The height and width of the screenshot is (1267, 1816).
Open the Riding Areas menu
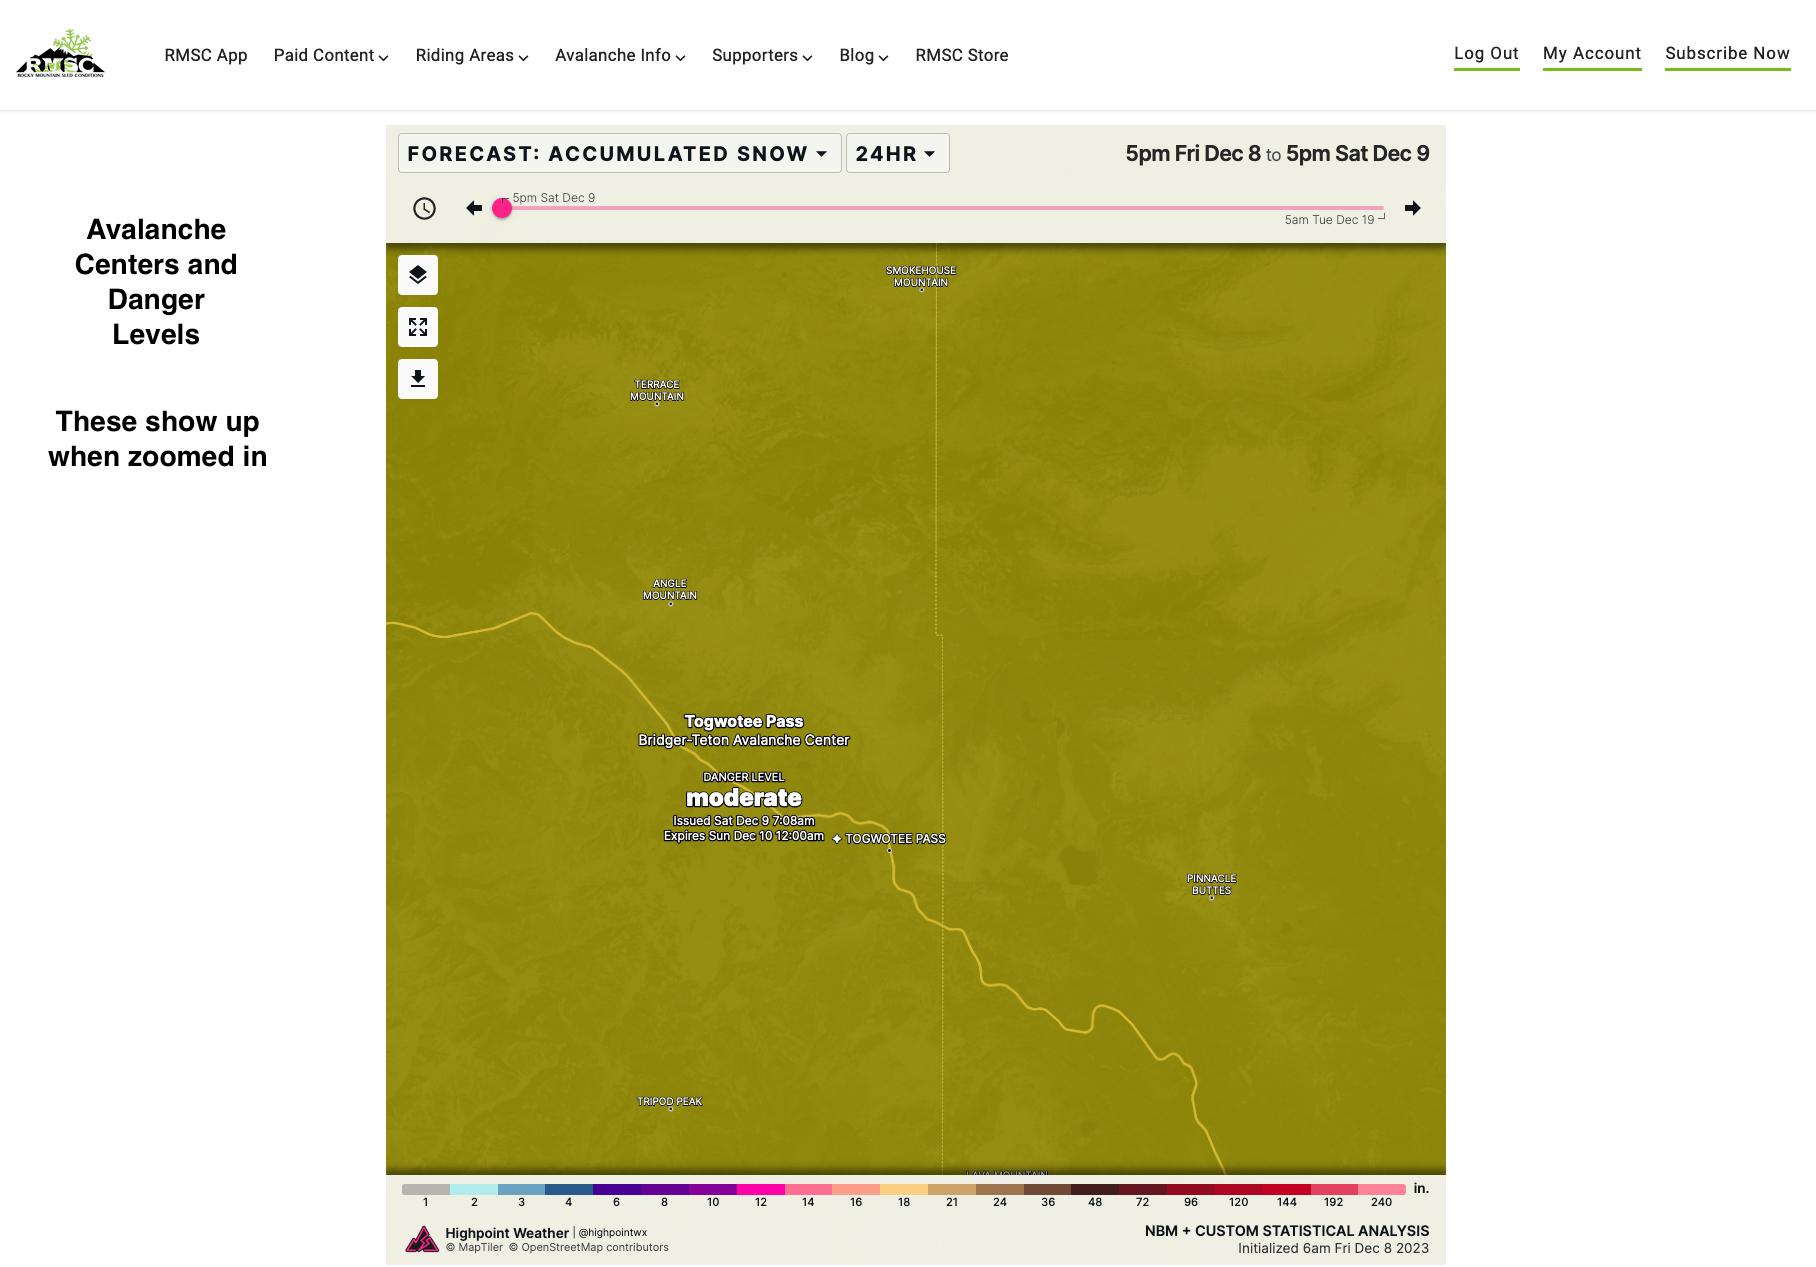click(471, 55)
